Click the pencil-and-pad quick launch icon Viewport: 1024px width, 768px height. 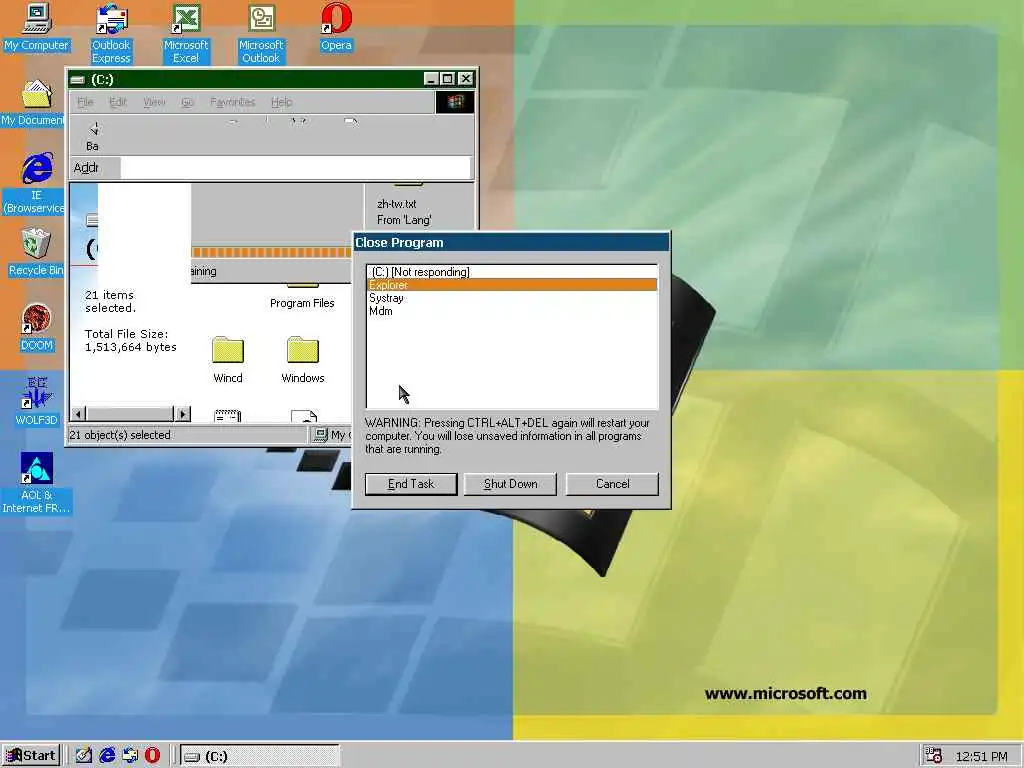pyautogui.click(x=83, y=755)
